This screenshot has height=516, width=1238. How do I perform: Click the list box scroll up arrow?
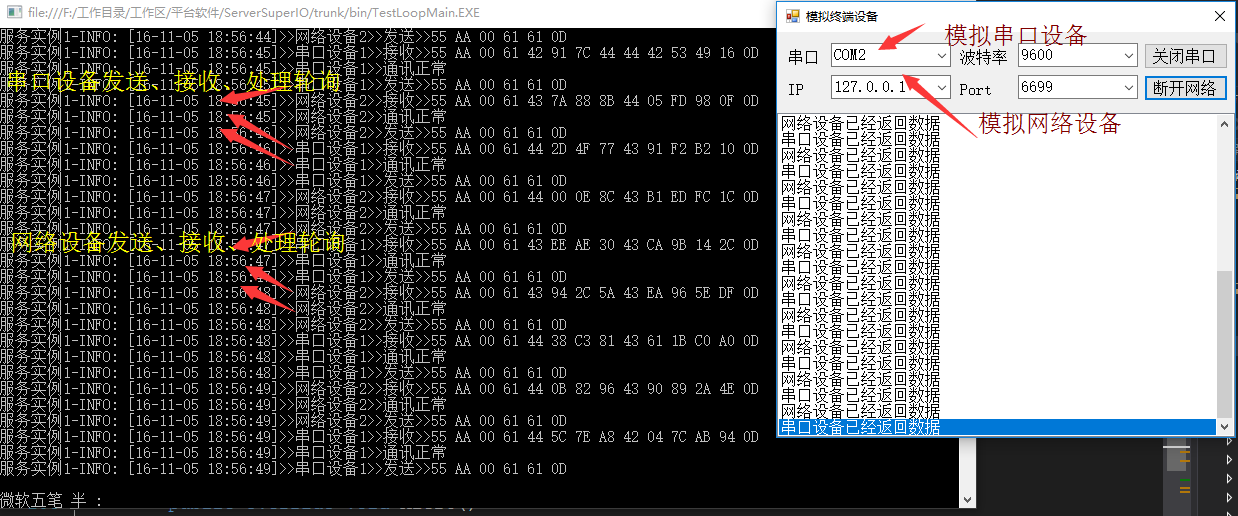click(1225, 123)
